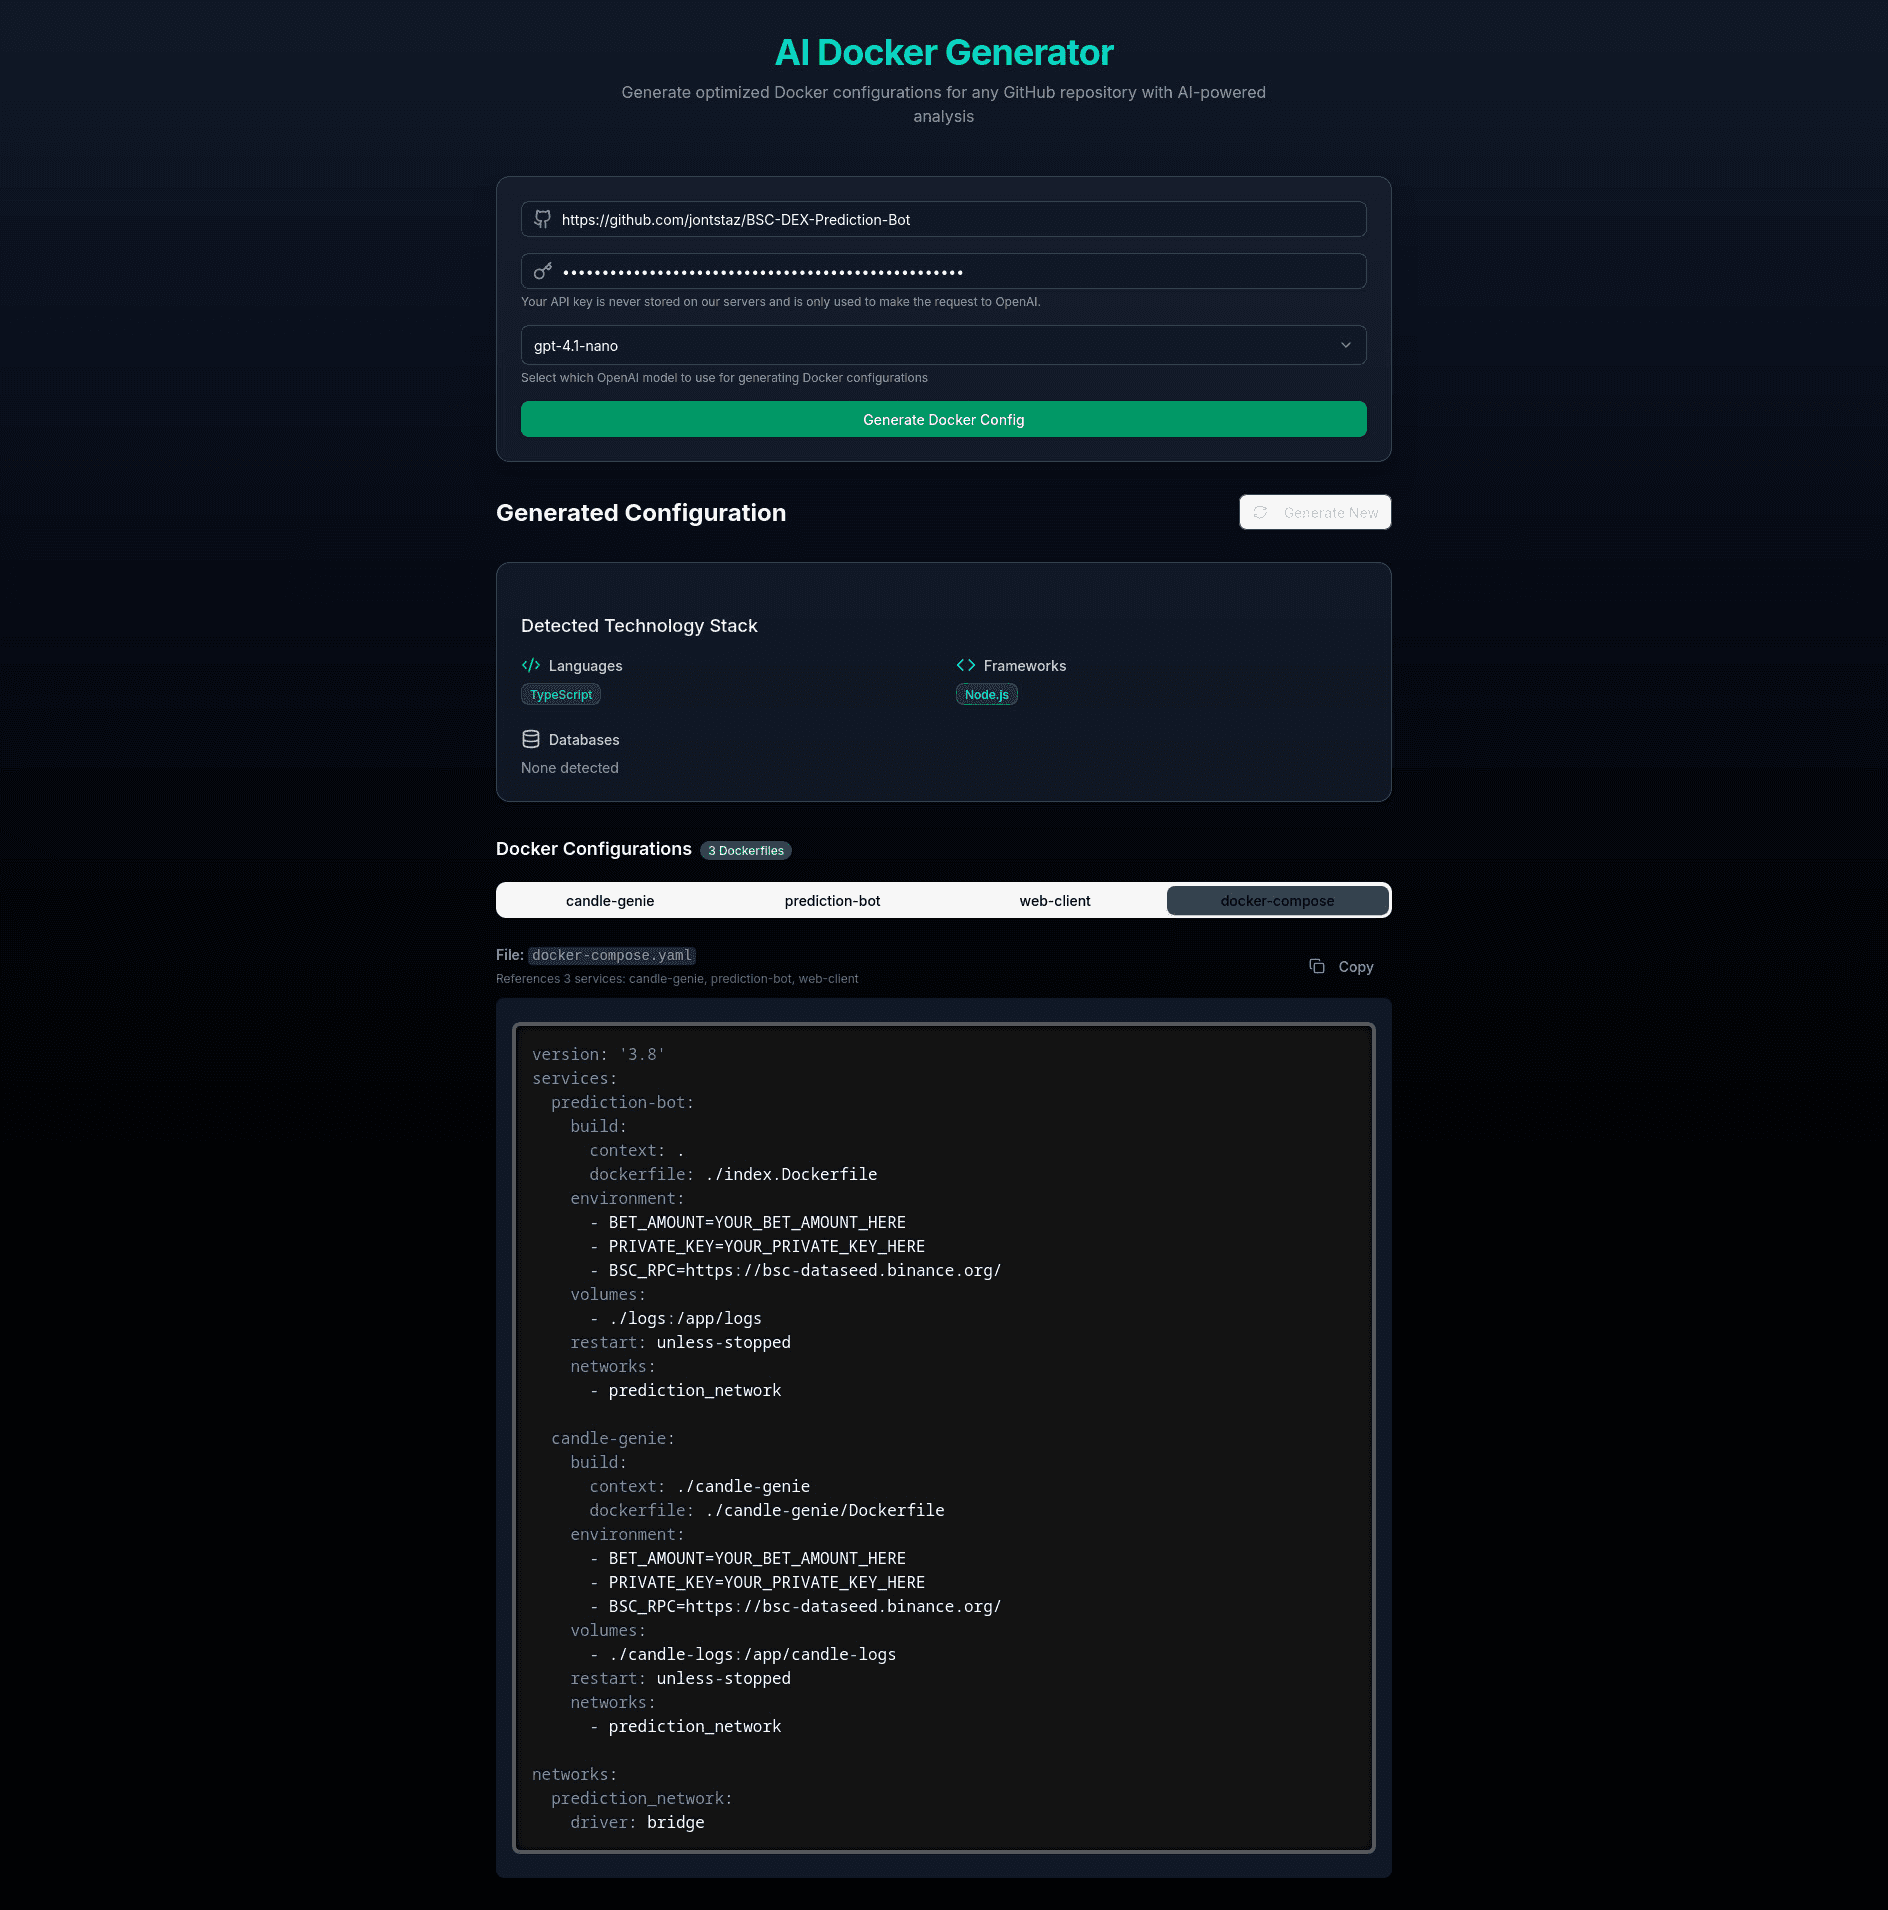Click the refresh icon in Generate New
The width and height of the screenshot is (1888, 1910).
pyautogui.click(x=1260, y=512)
